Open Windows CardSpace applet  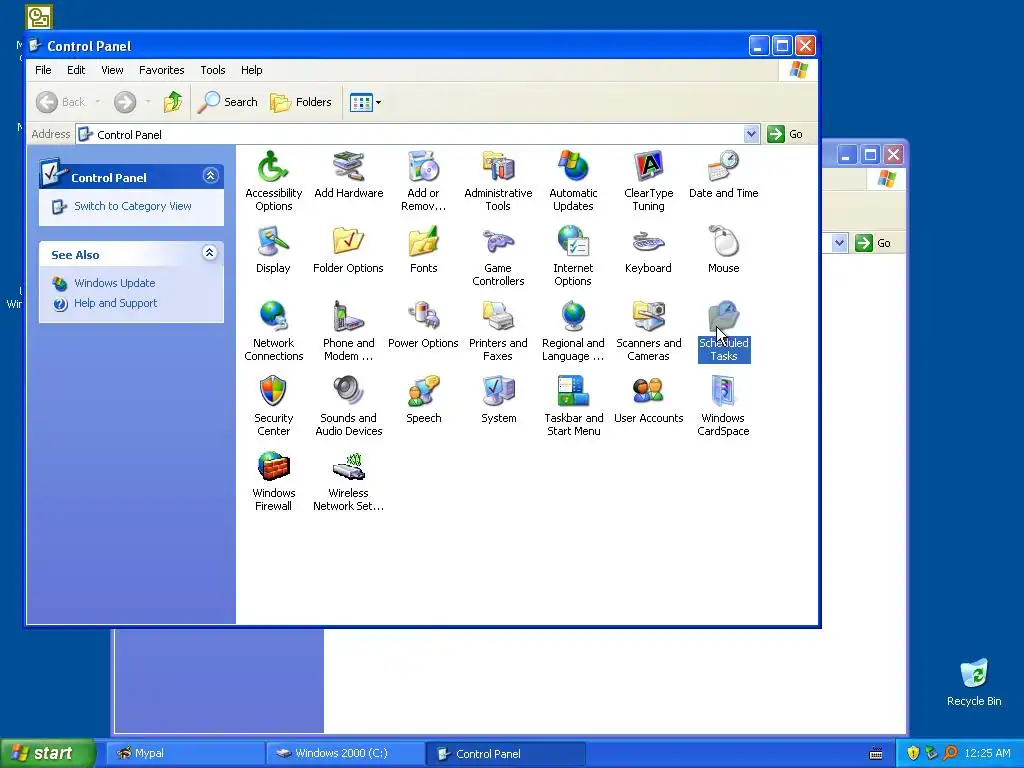723,406
